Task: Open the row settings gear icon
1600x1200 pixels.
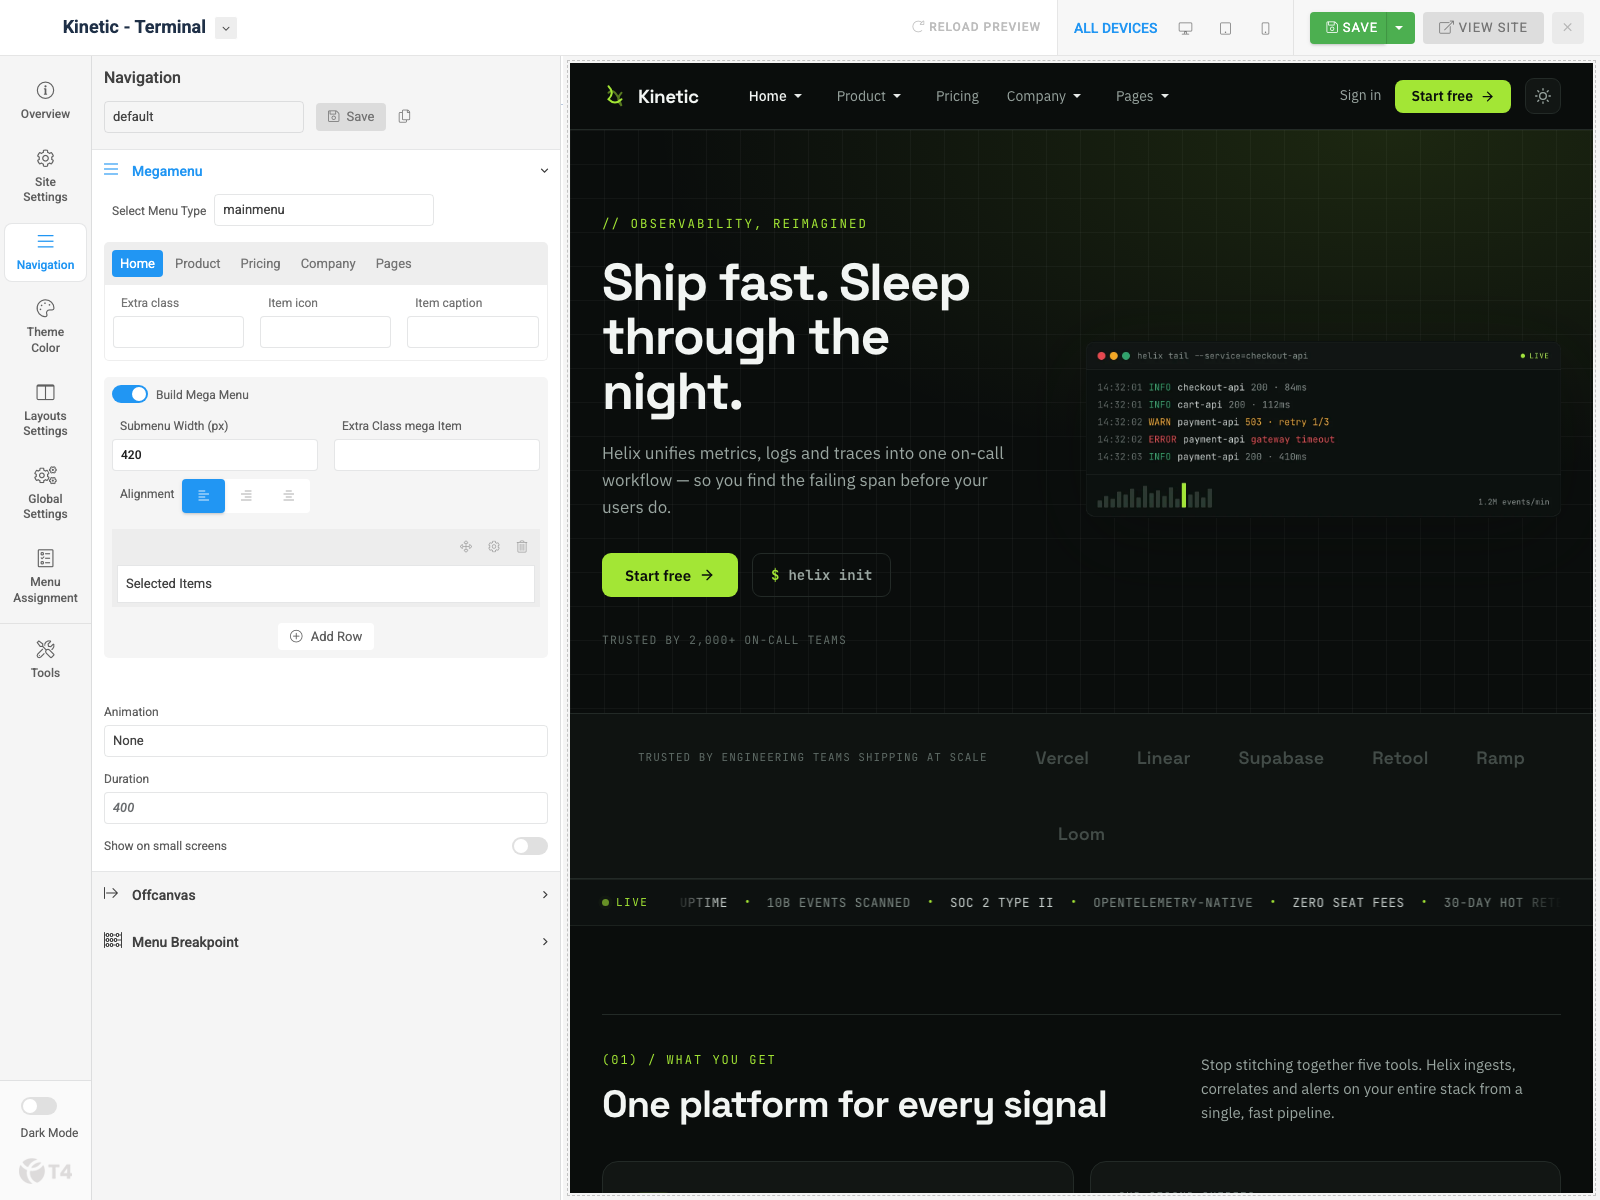Action: tap(494, 547)
